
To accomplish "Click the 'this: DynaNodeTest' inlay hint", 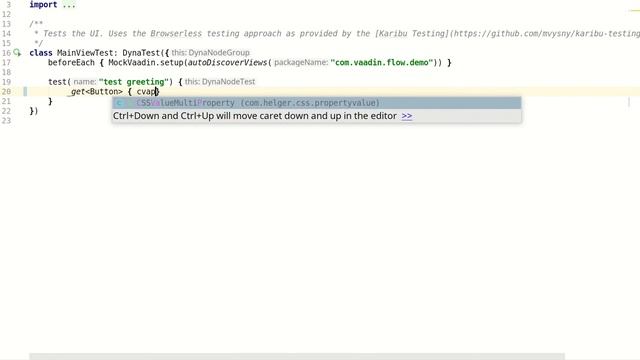I will click(220, 82).
